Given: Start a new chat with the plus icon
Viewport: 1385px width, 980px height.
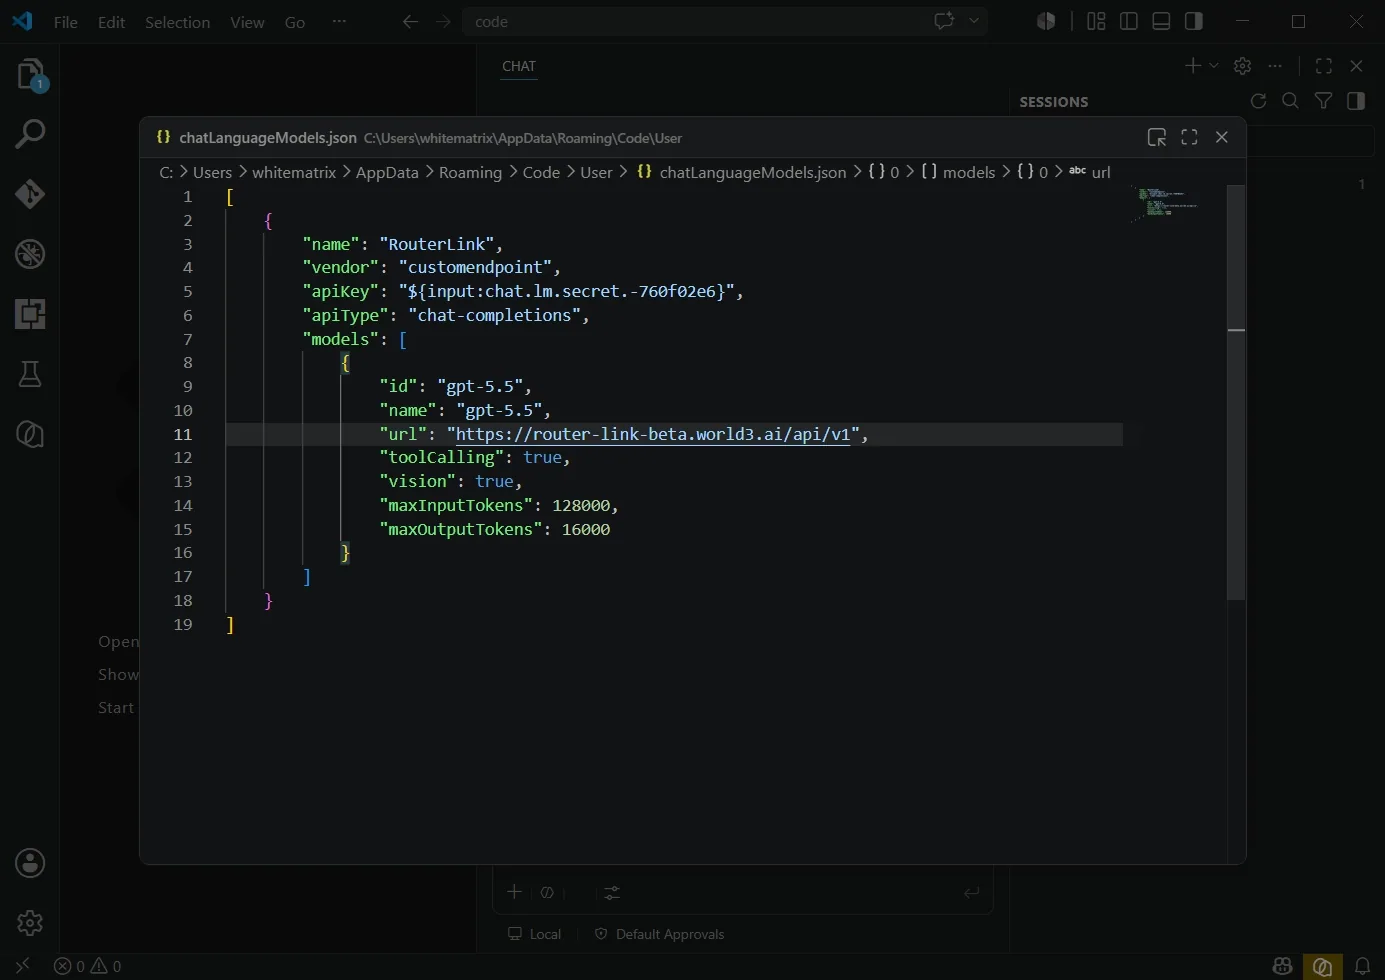Looking at the screenshot, I should point(1192,66).
